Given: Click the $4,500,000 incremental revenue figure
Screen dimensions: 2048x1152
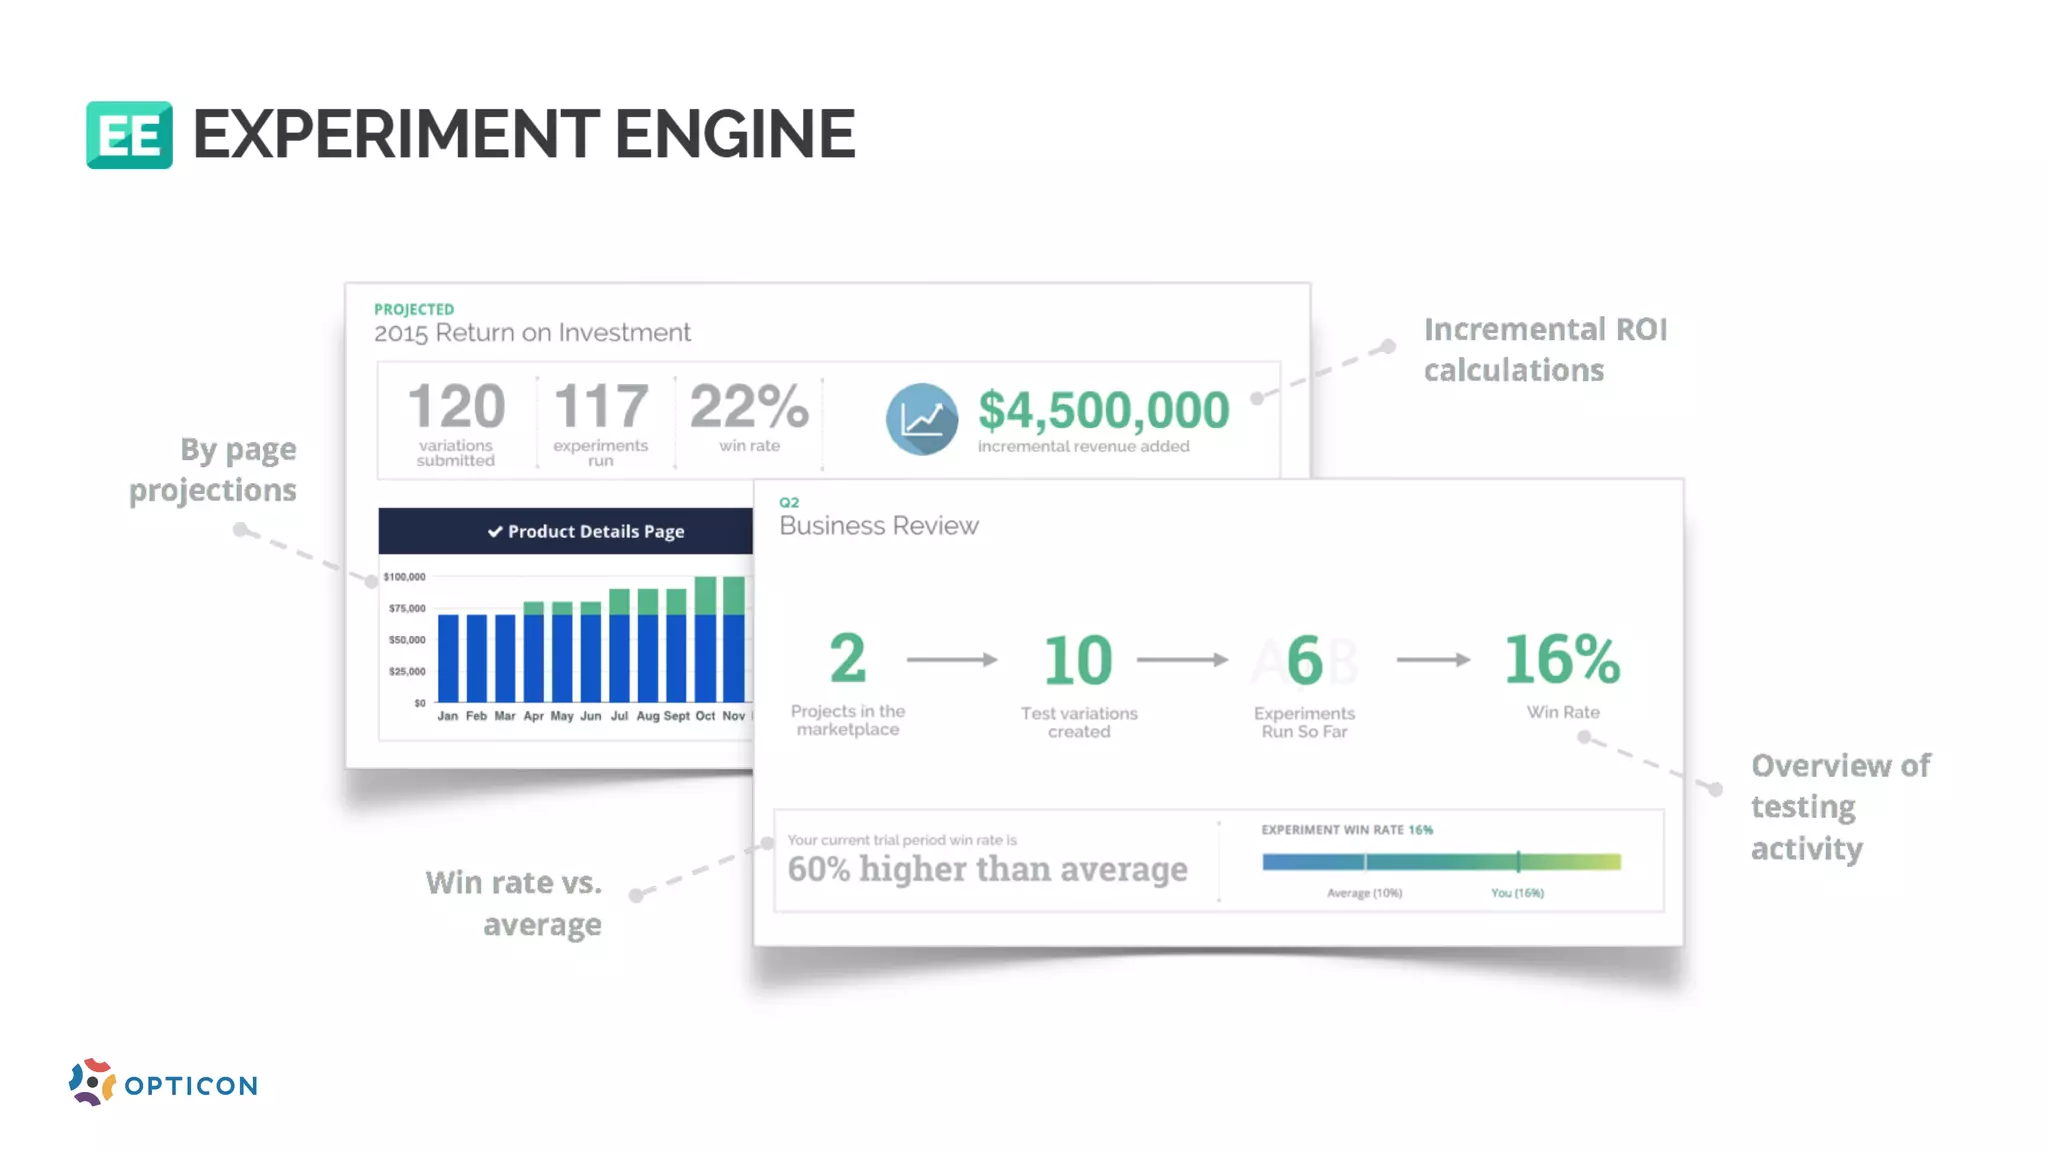Looking at the screenshot, I should [x=1103, y=410].
